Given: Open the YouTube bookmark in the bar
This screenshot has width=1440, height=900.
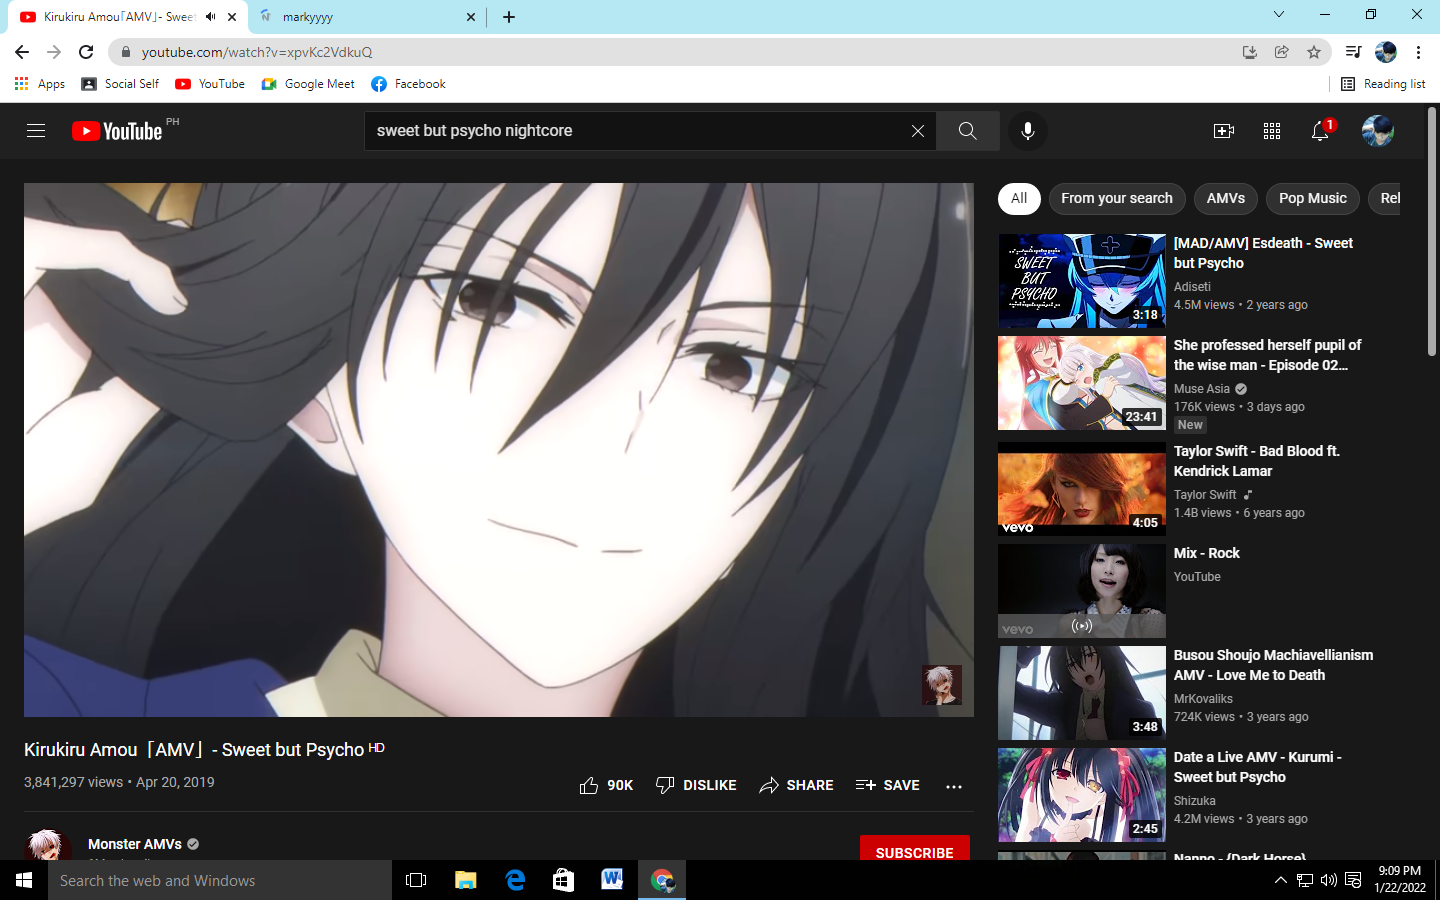Looking at the screenshot, I should tap(210, 84).
